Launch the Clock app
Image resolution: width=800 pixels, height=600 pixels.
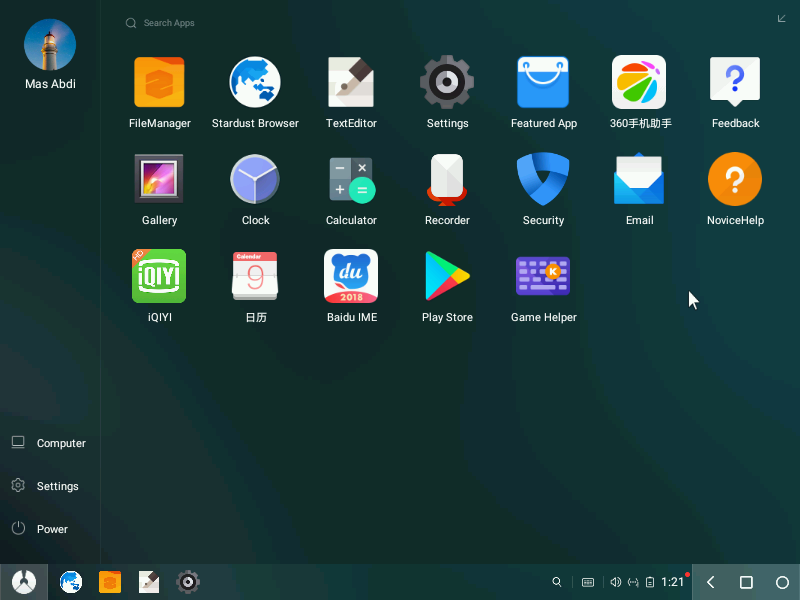255,179
